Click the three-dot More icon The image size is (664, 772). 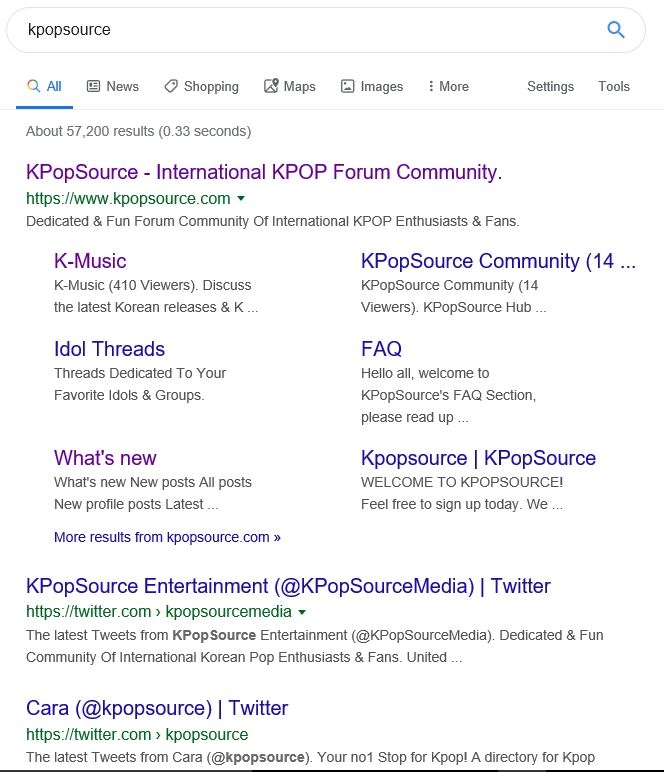coord(431,86)
